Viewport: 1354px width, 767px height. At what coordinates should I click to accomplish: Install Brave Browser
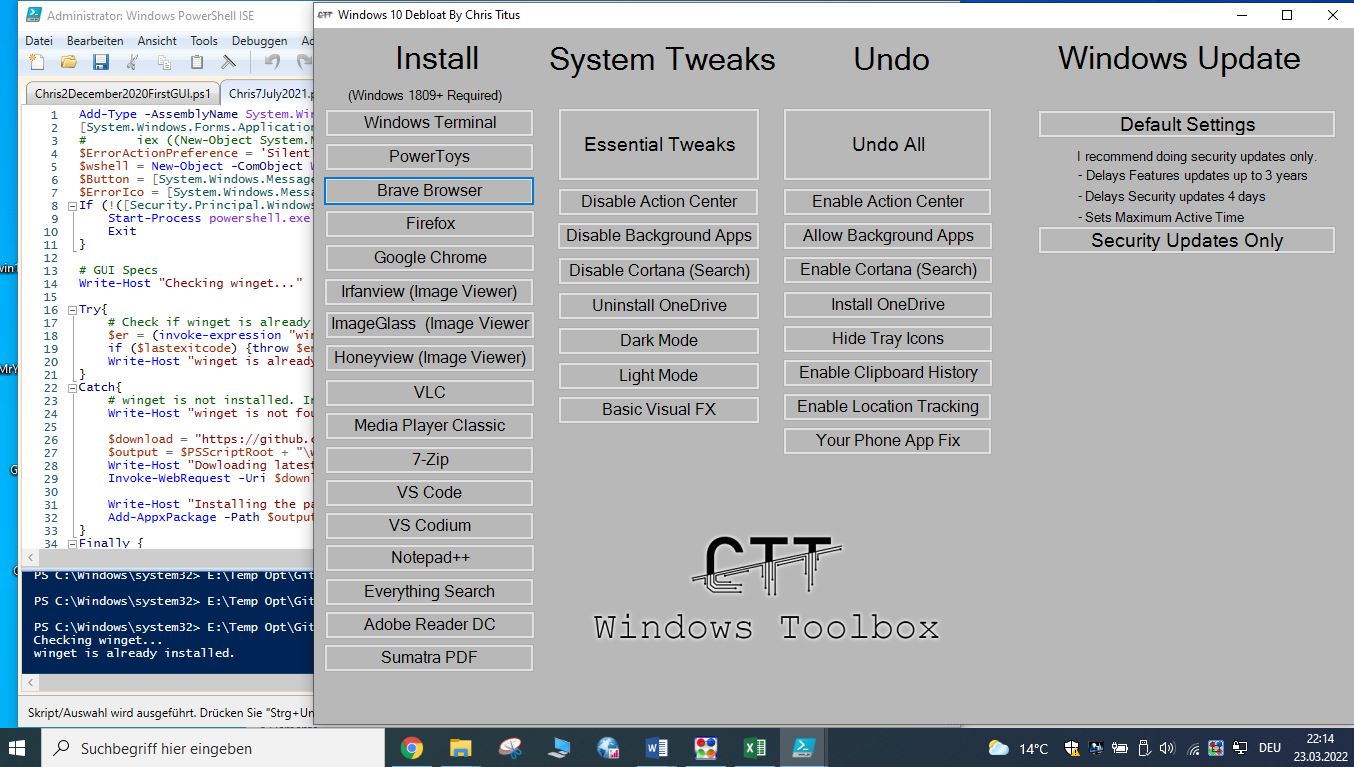coord(429,190)
